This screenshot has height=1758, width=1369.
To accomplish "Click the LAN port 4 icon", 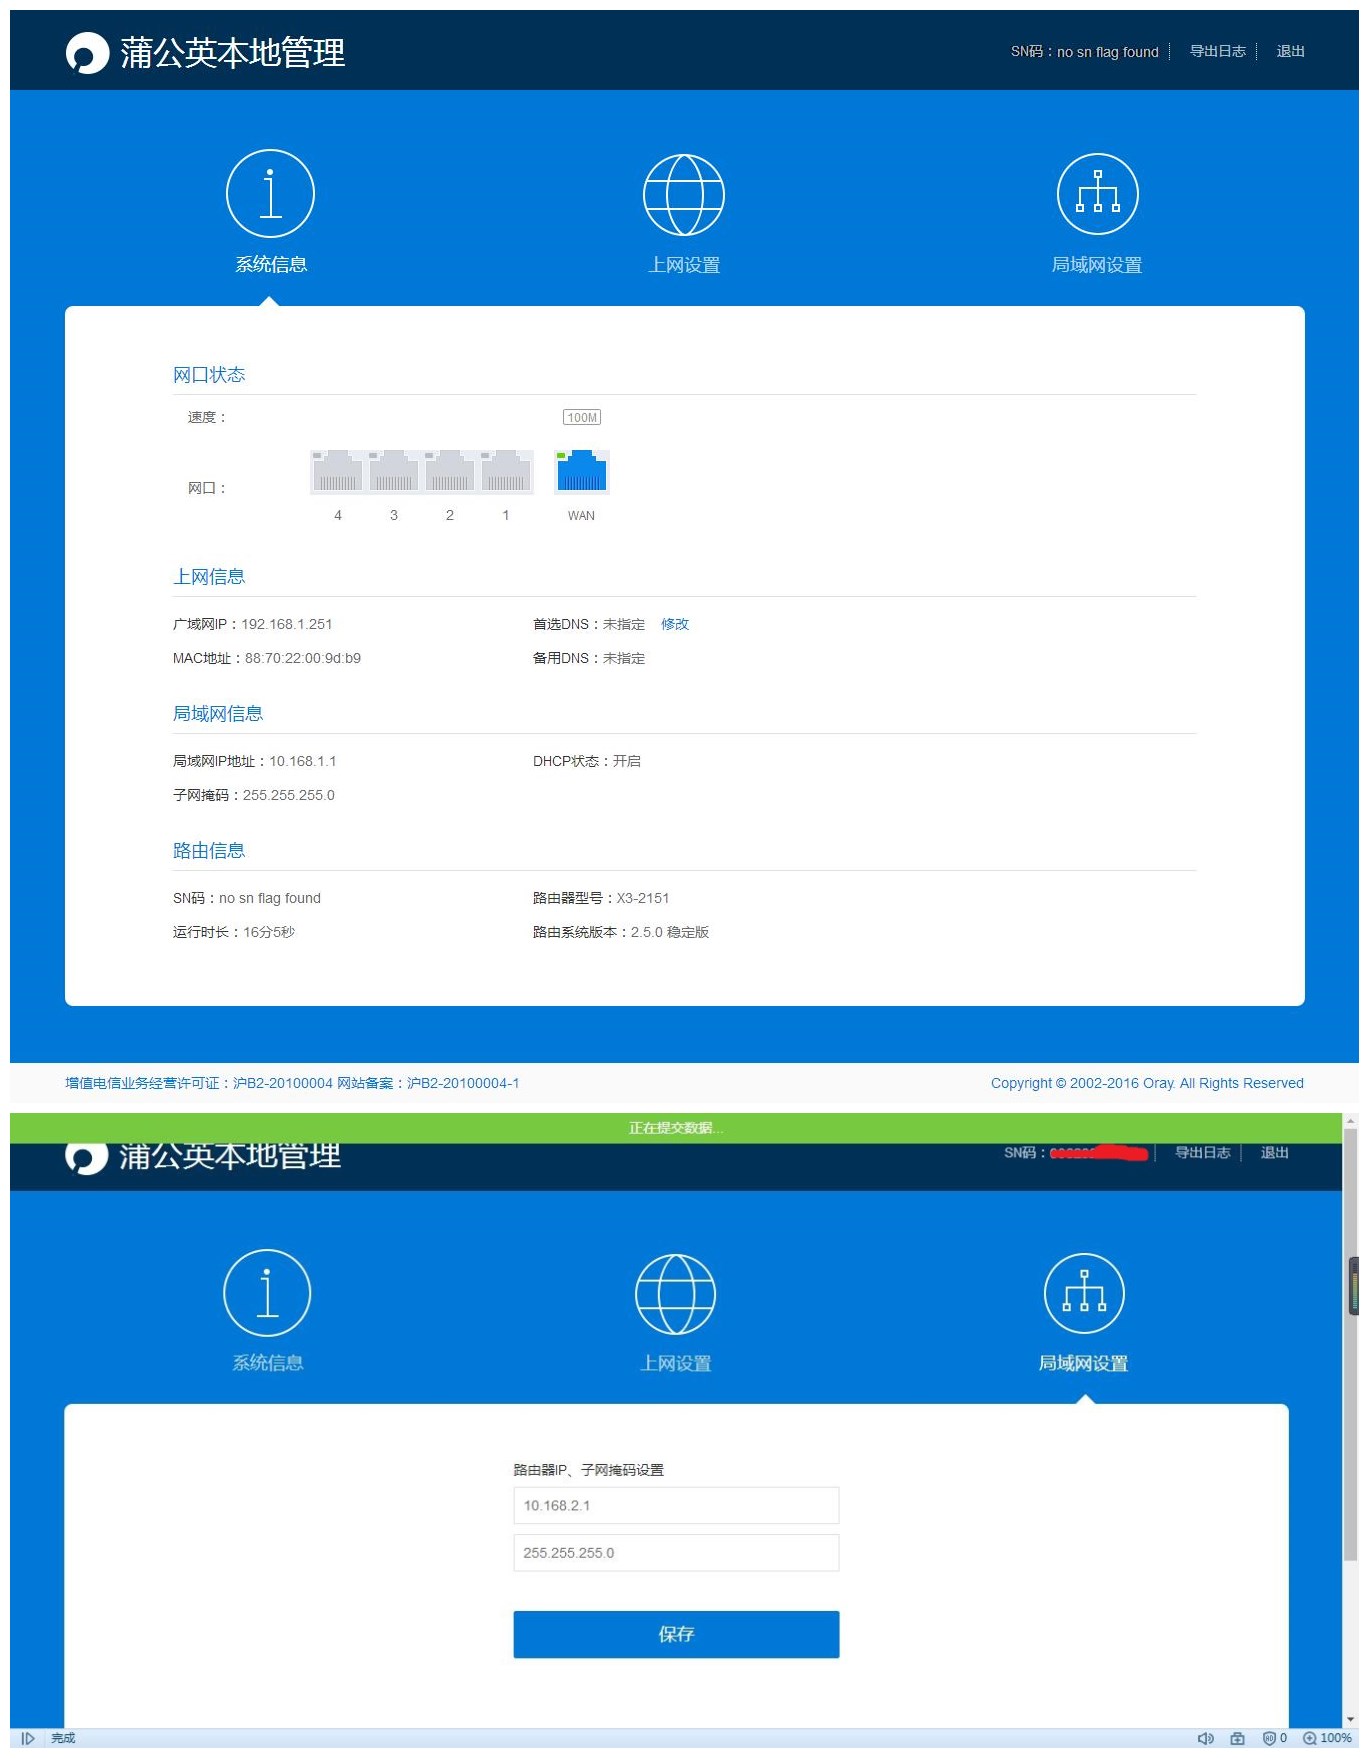I will (338, 471).
